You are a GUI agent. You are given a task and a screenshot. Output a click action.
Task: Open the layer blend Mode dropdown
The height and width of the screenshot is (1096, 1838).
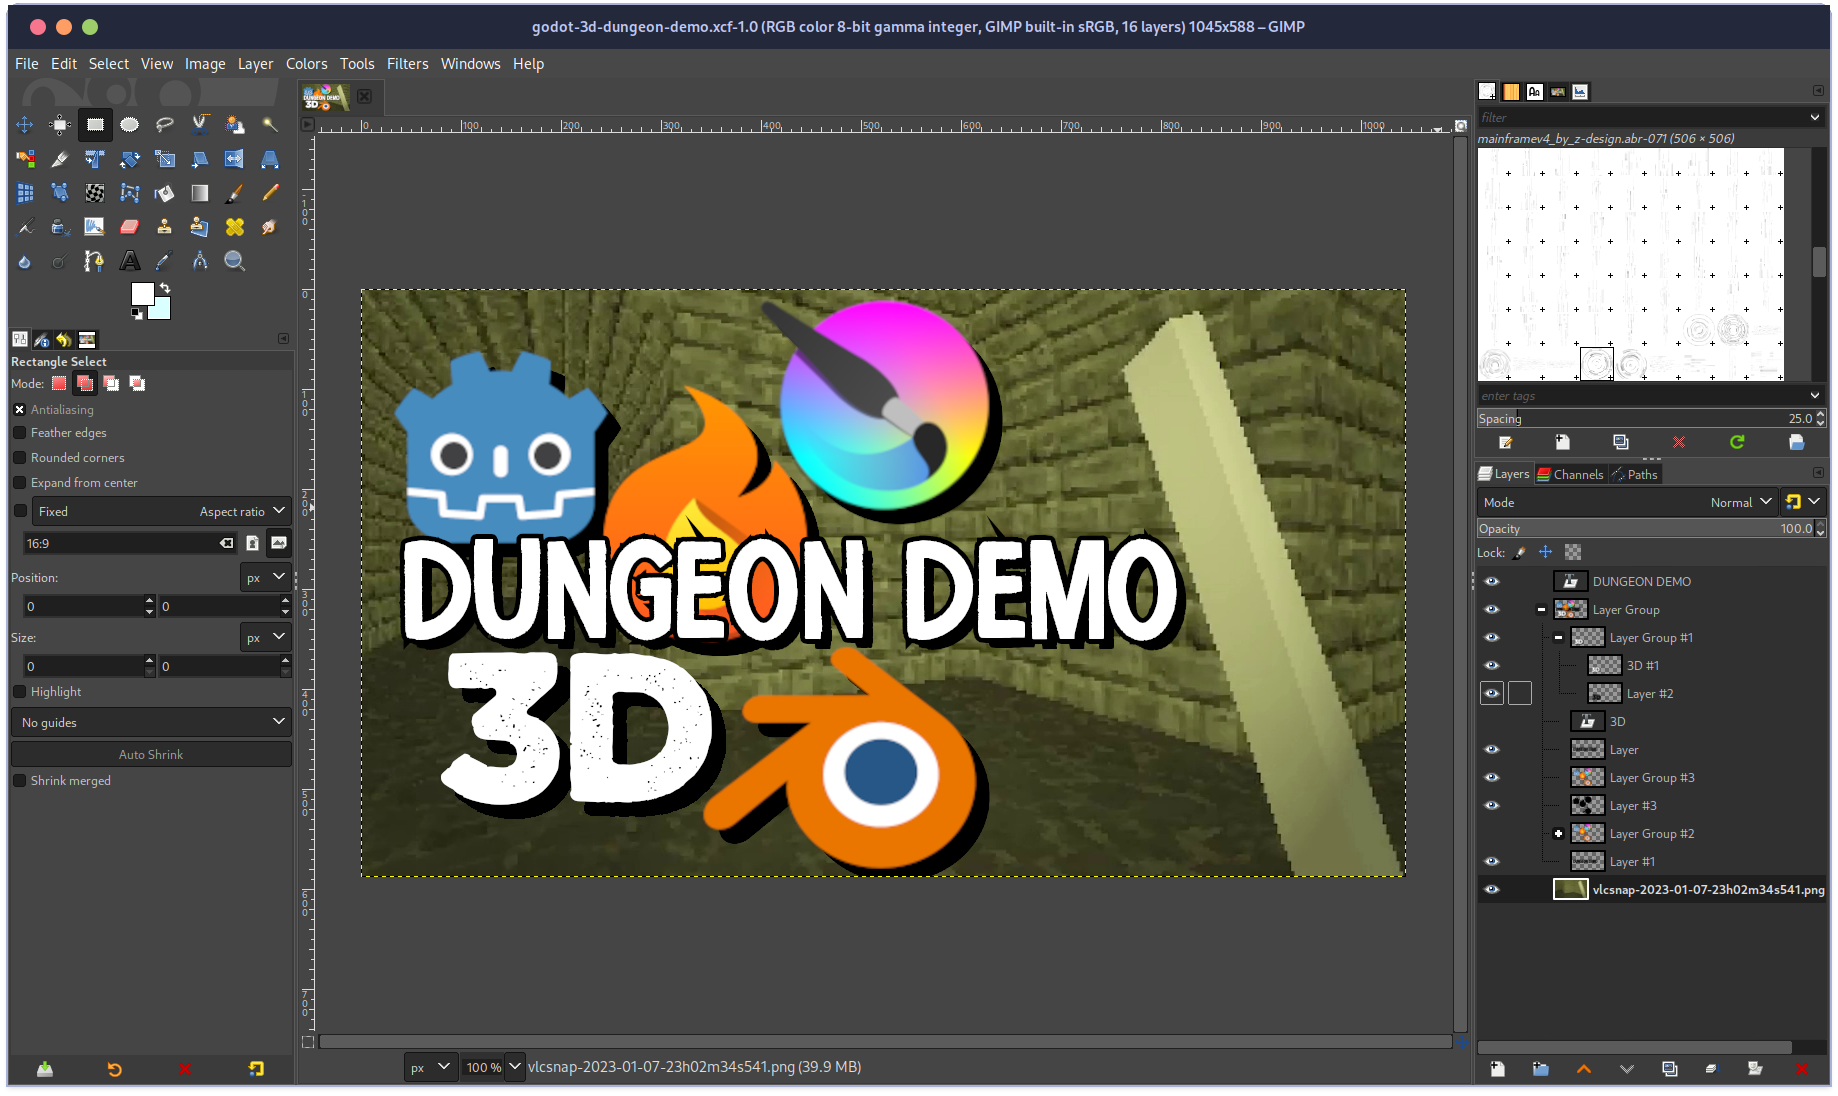pyautogui.click(x=1740, y=502)
